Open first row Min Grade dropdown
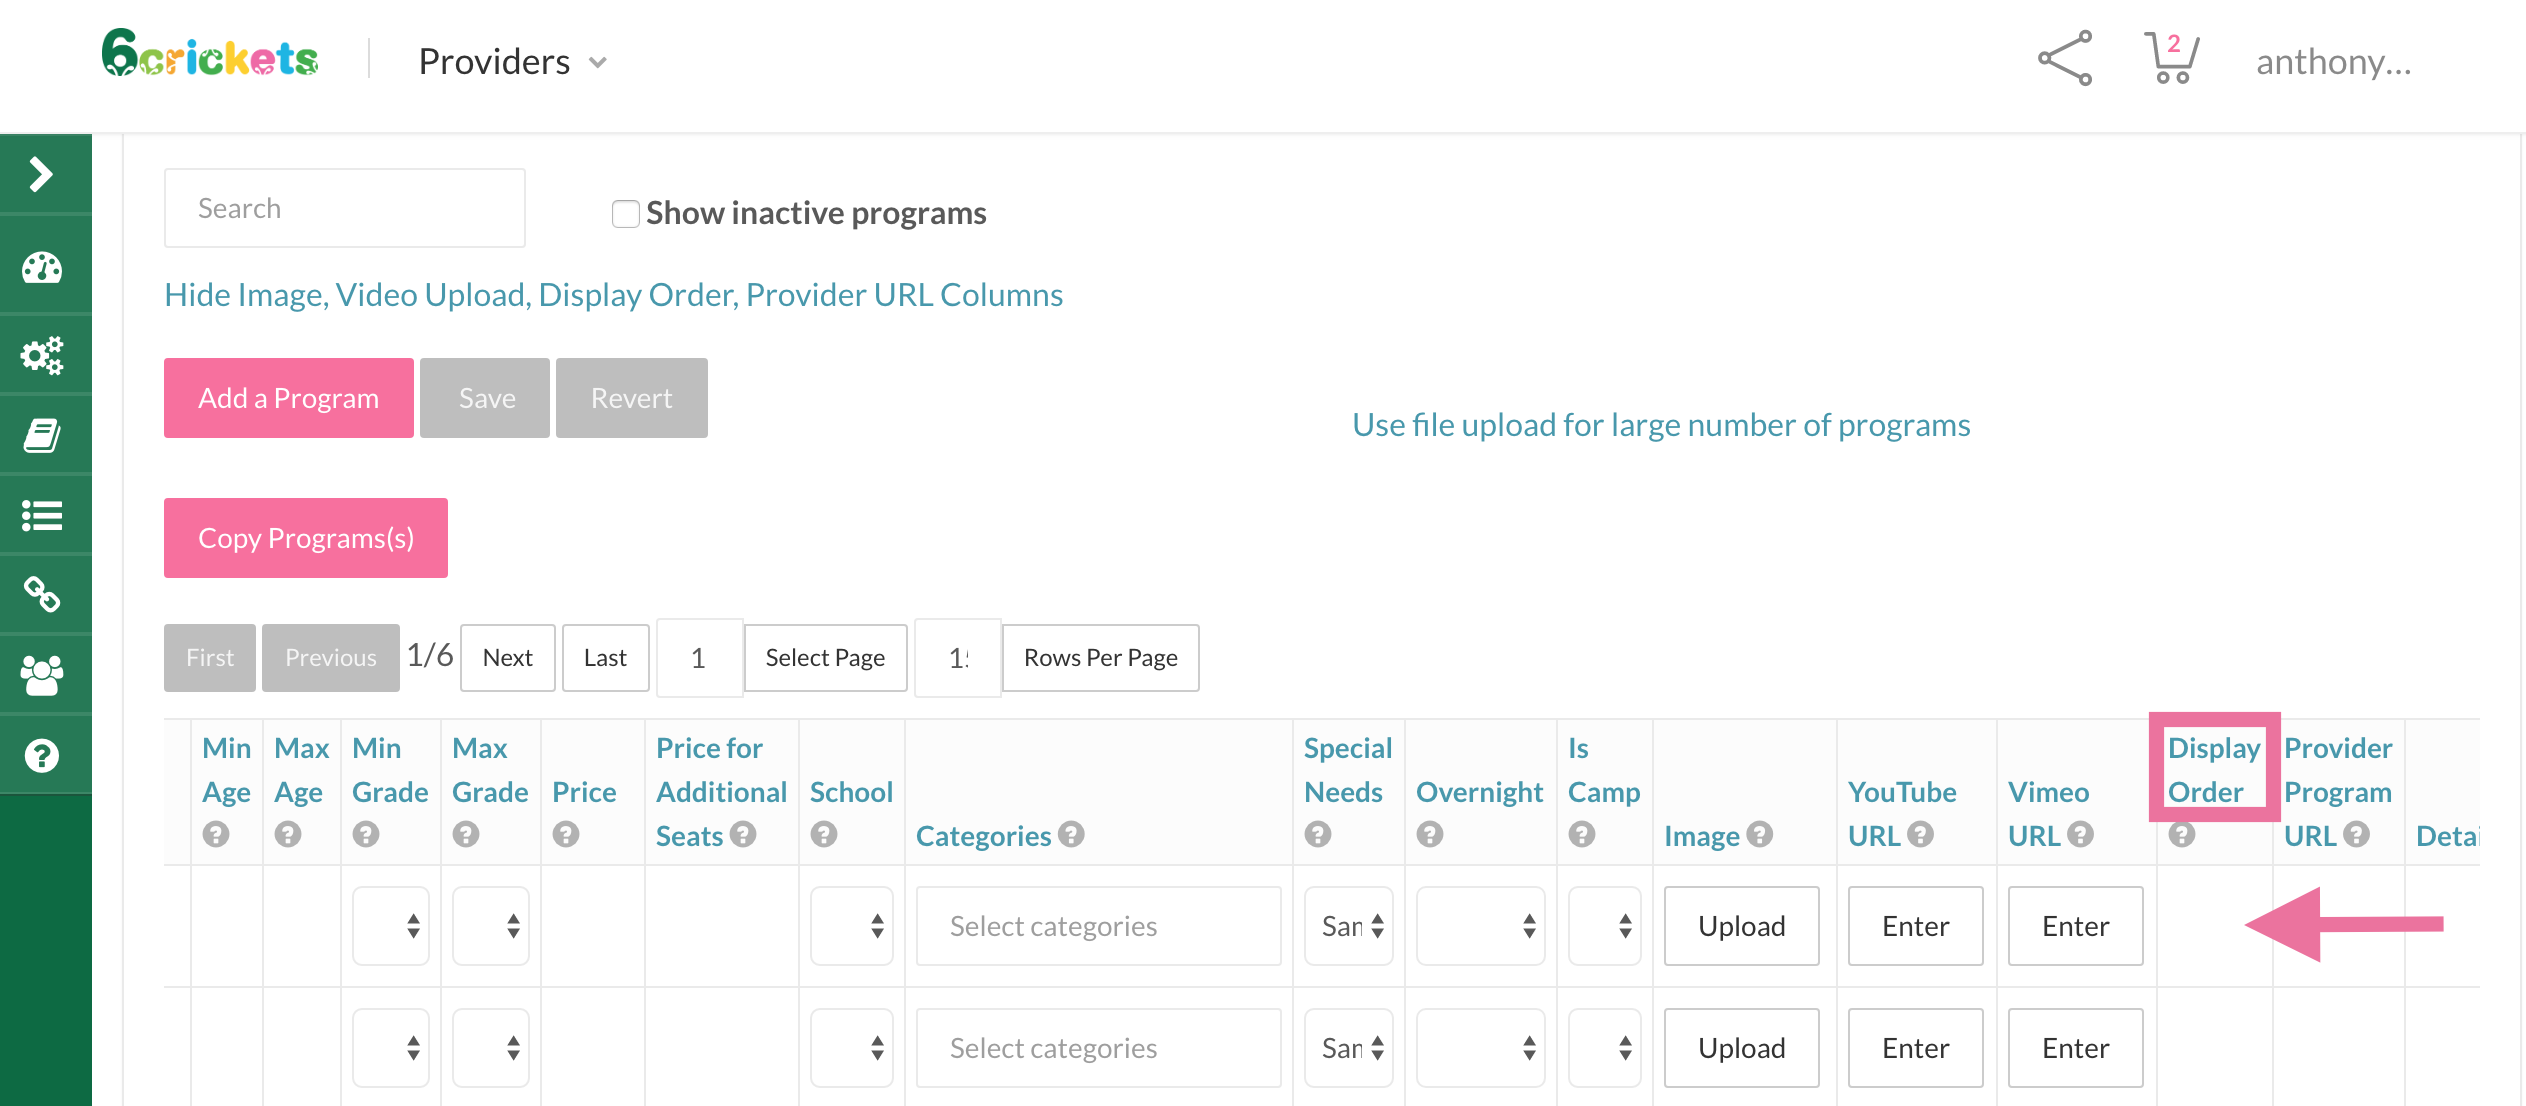The image size is (2526, 1106). click(x=391, y=926)
